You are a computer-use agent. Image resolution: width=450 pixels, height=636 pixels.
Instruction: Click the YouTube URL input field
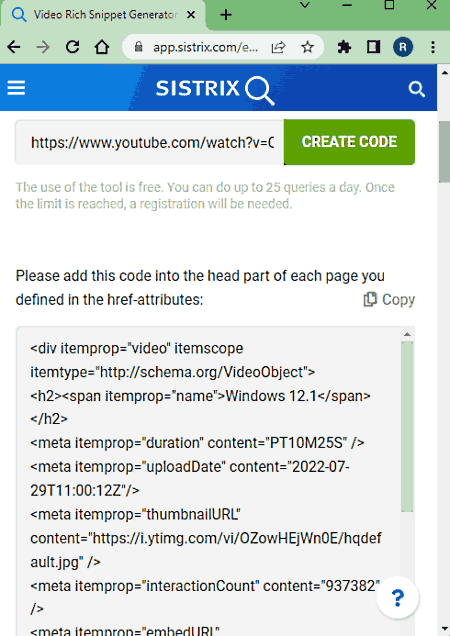point(150,142)
